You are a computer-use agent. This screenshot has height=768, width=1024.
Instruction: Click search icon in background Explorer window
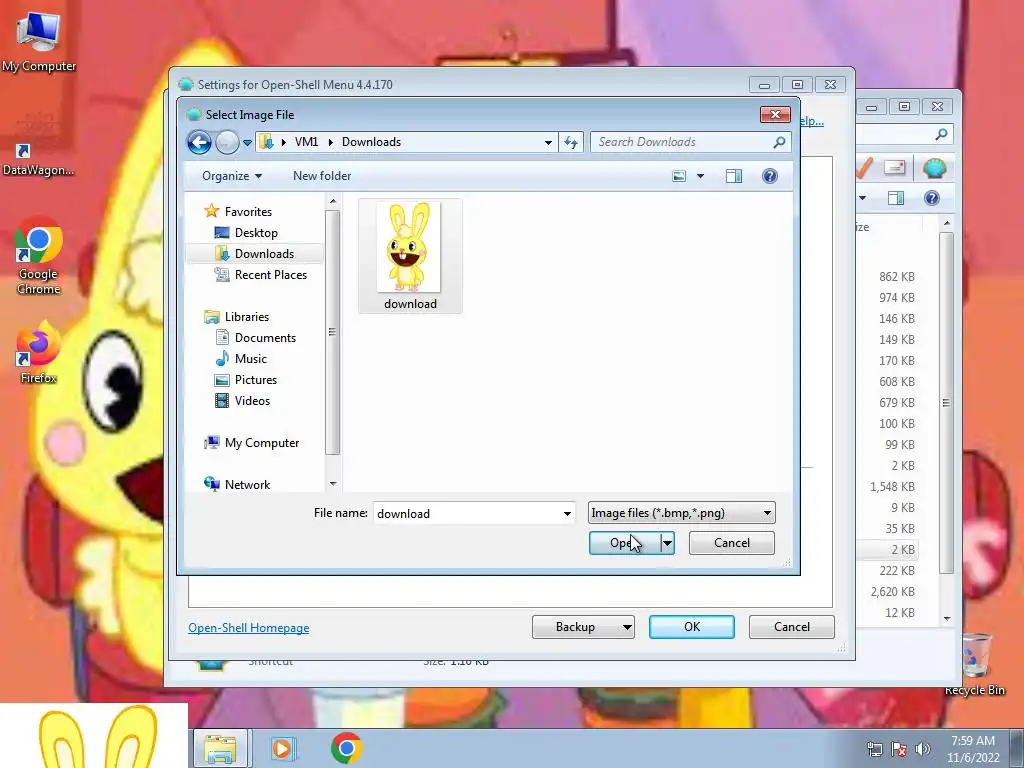click(x=941, y=134)
